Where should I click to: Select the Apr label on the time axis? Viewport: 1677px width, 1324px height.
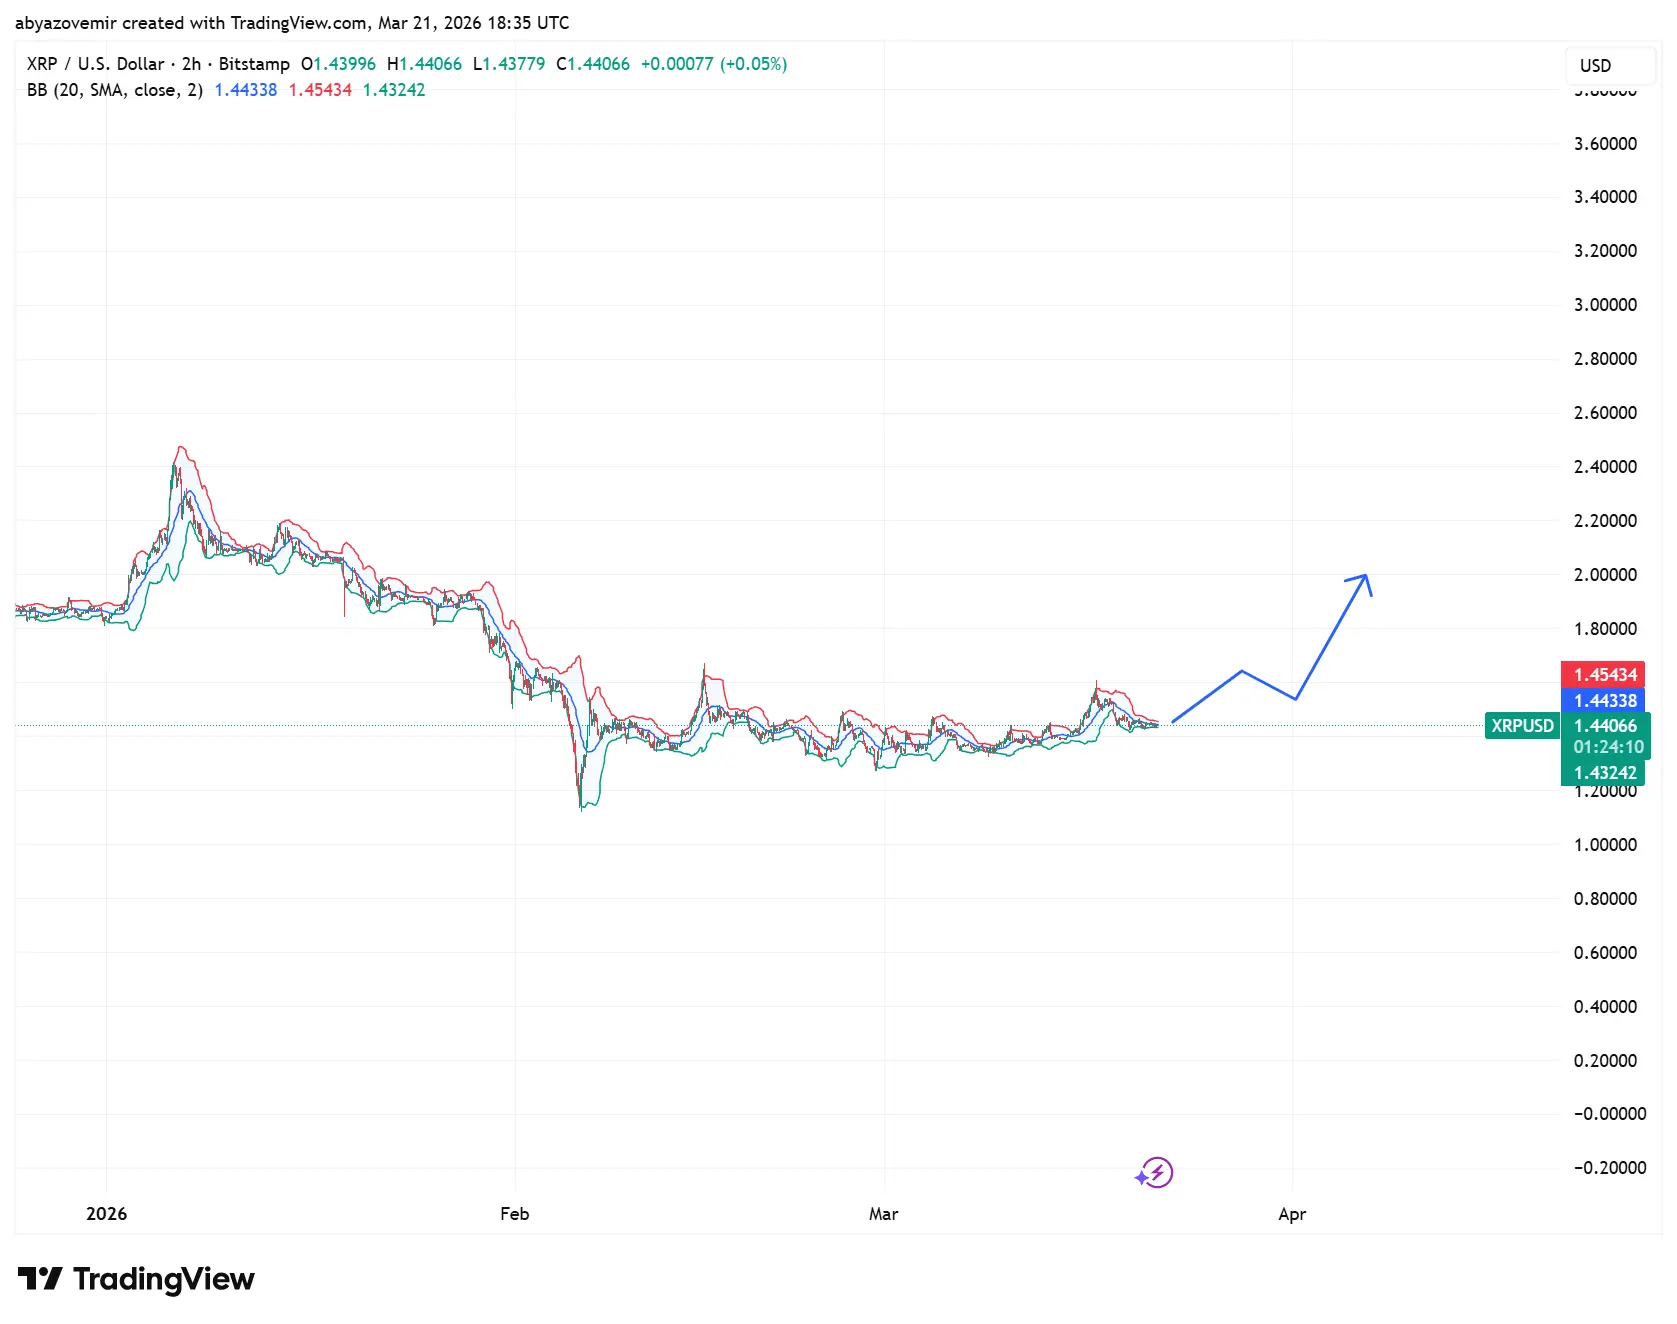click(1292, 1213)
